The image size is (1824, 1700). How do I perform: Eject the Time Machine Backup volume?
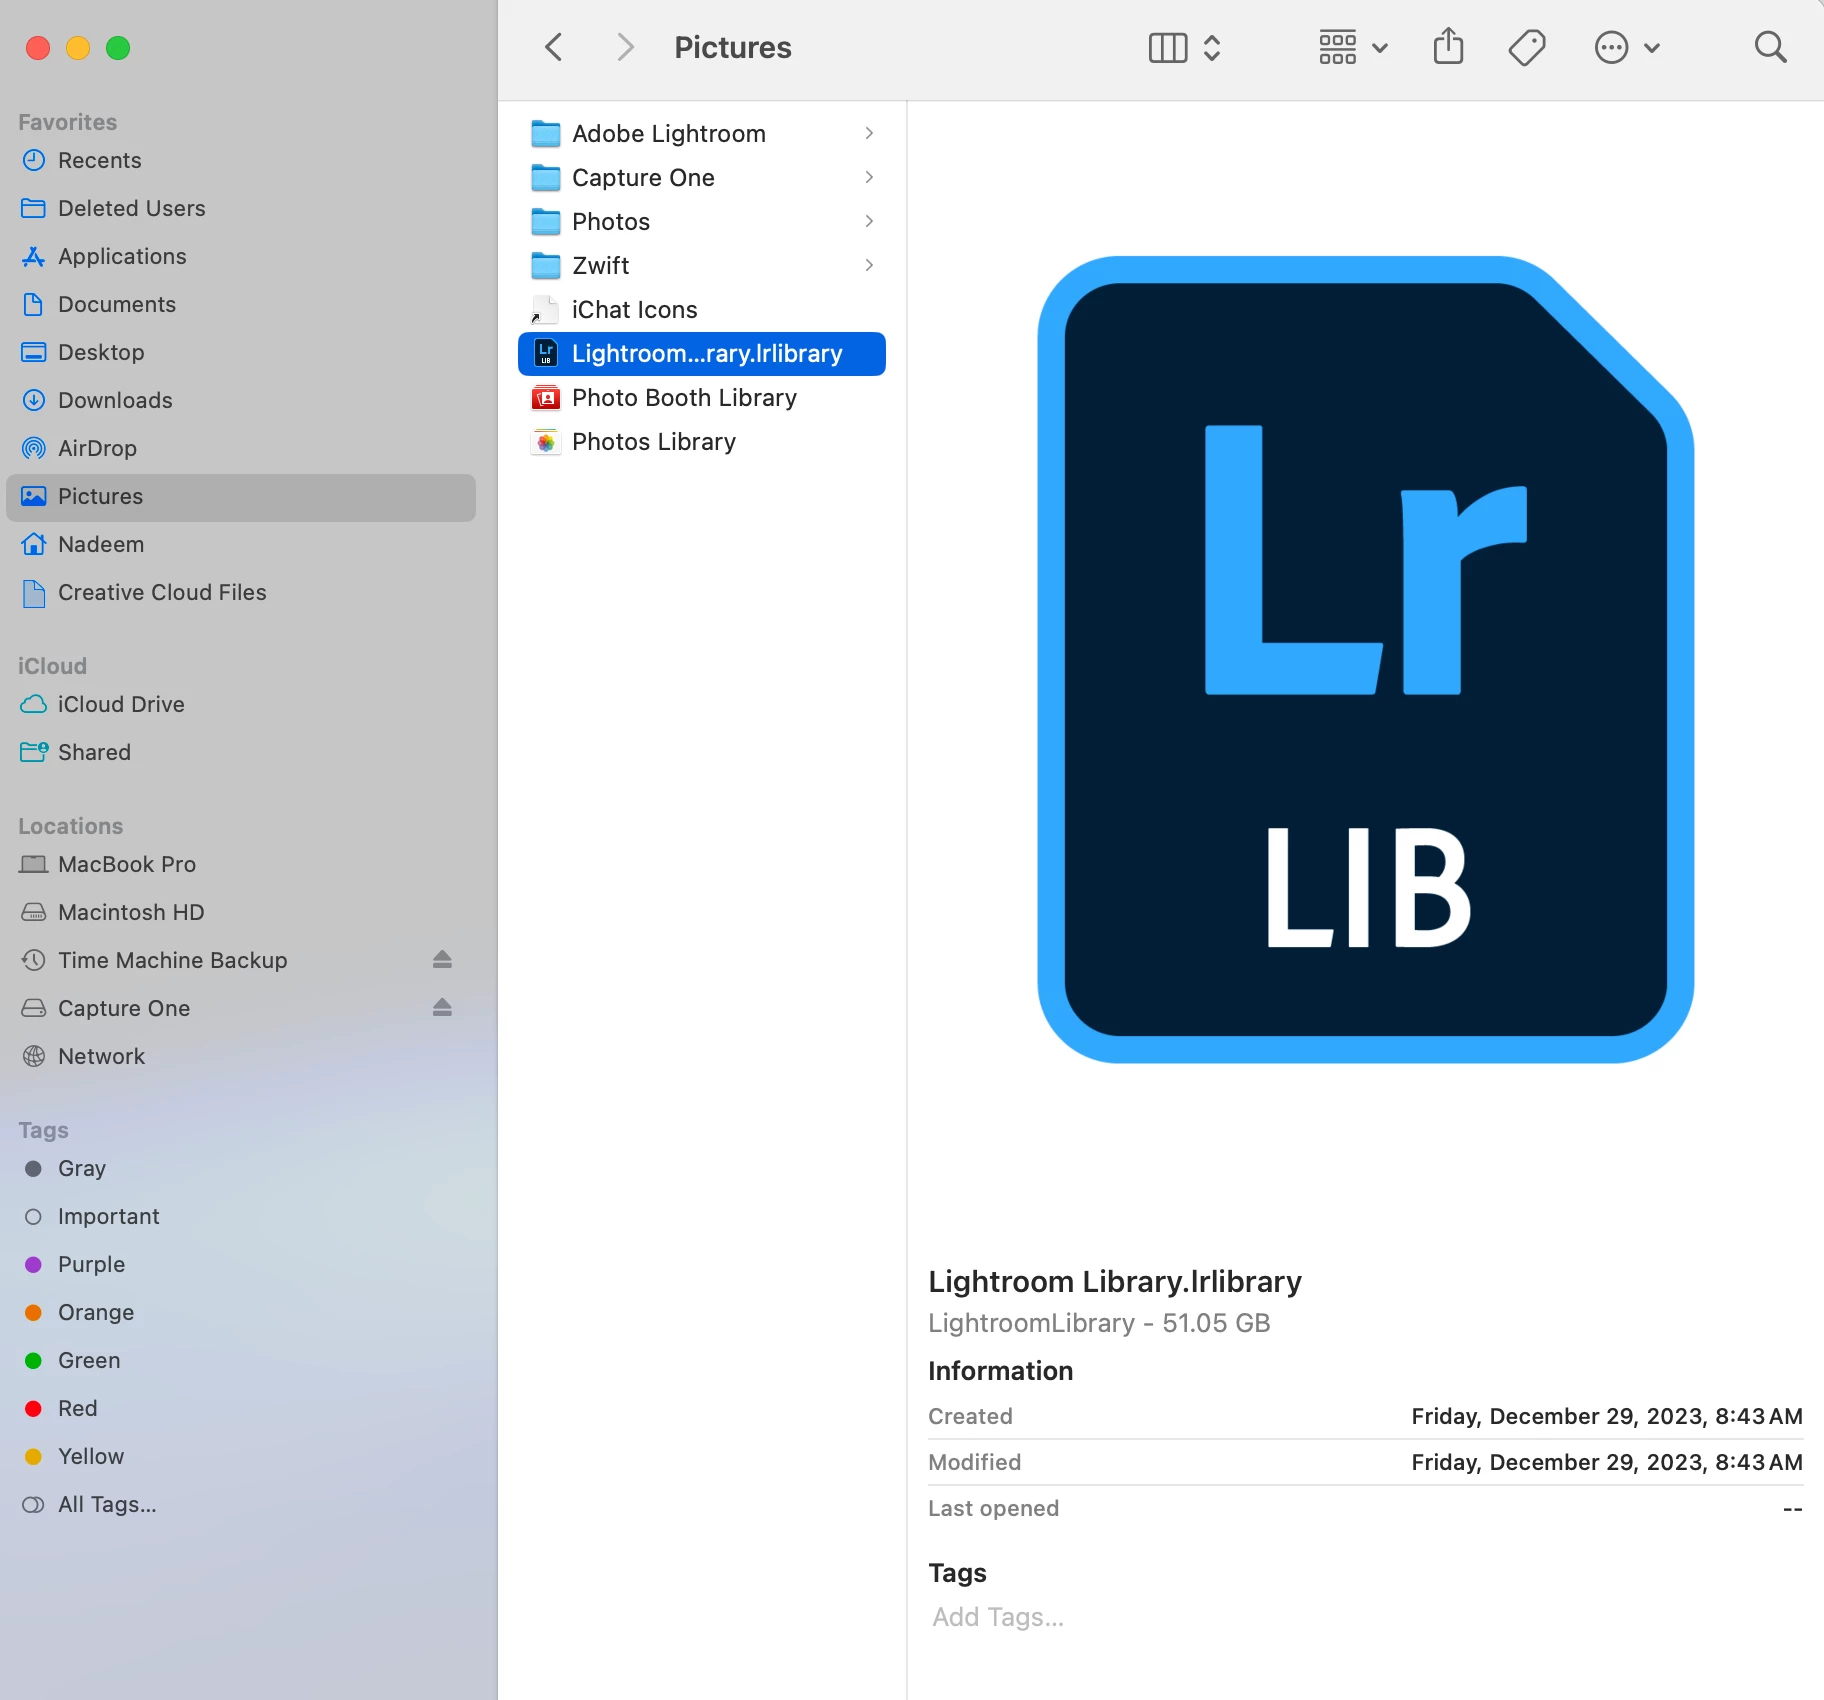coord(442,960)
